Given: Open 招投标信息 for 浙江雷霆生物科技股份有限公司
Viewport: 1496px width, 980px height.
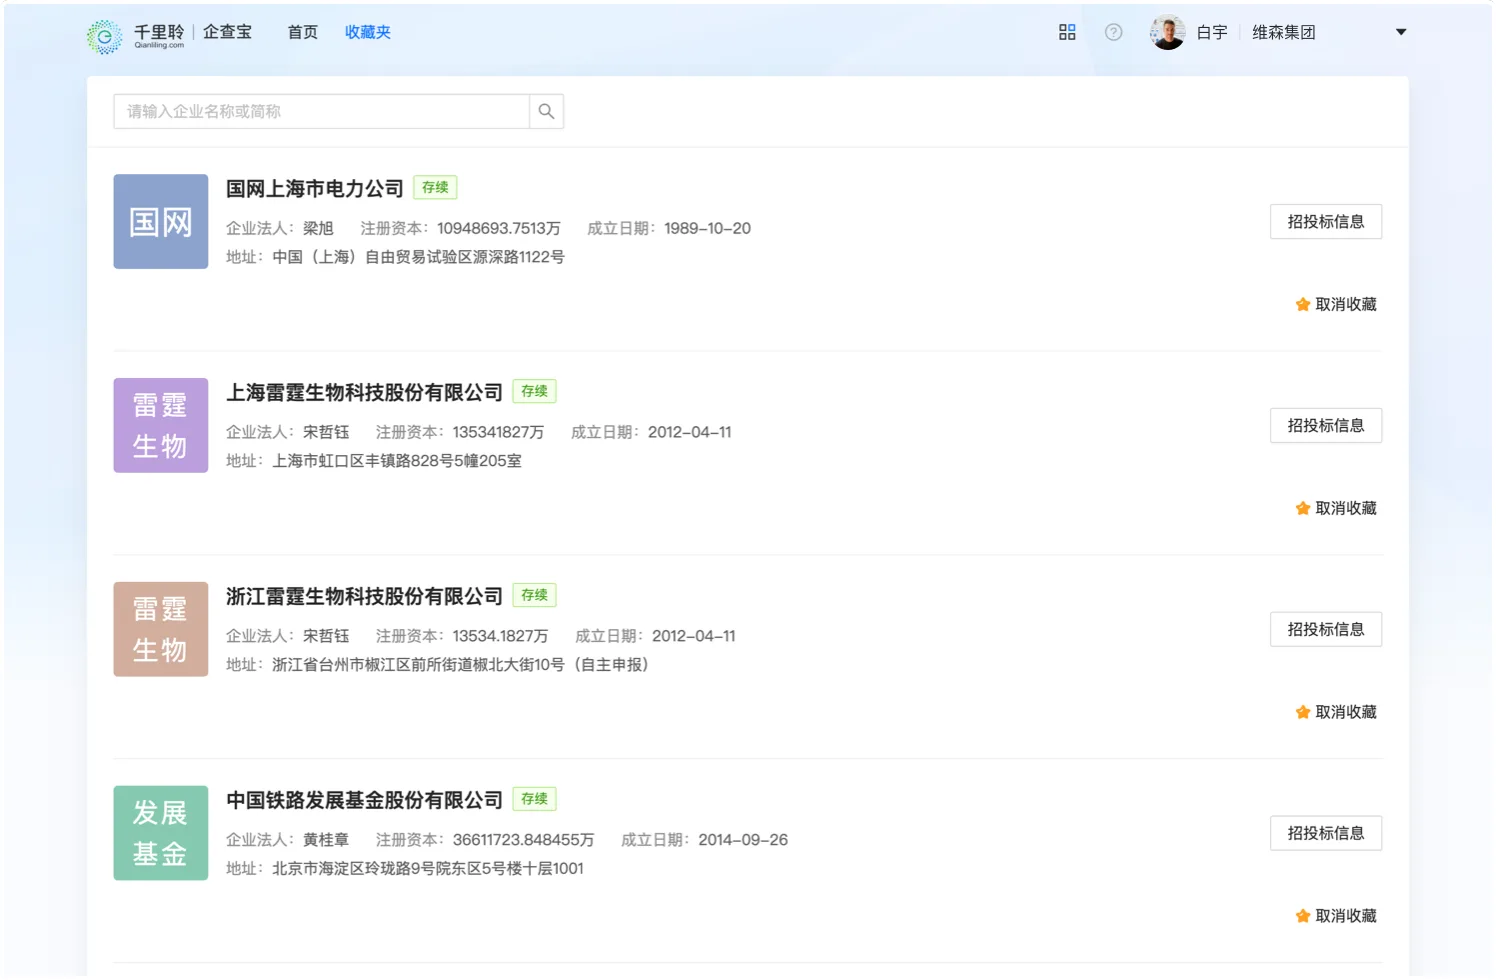Looking at the screenshot, I should click(1326, 630).
